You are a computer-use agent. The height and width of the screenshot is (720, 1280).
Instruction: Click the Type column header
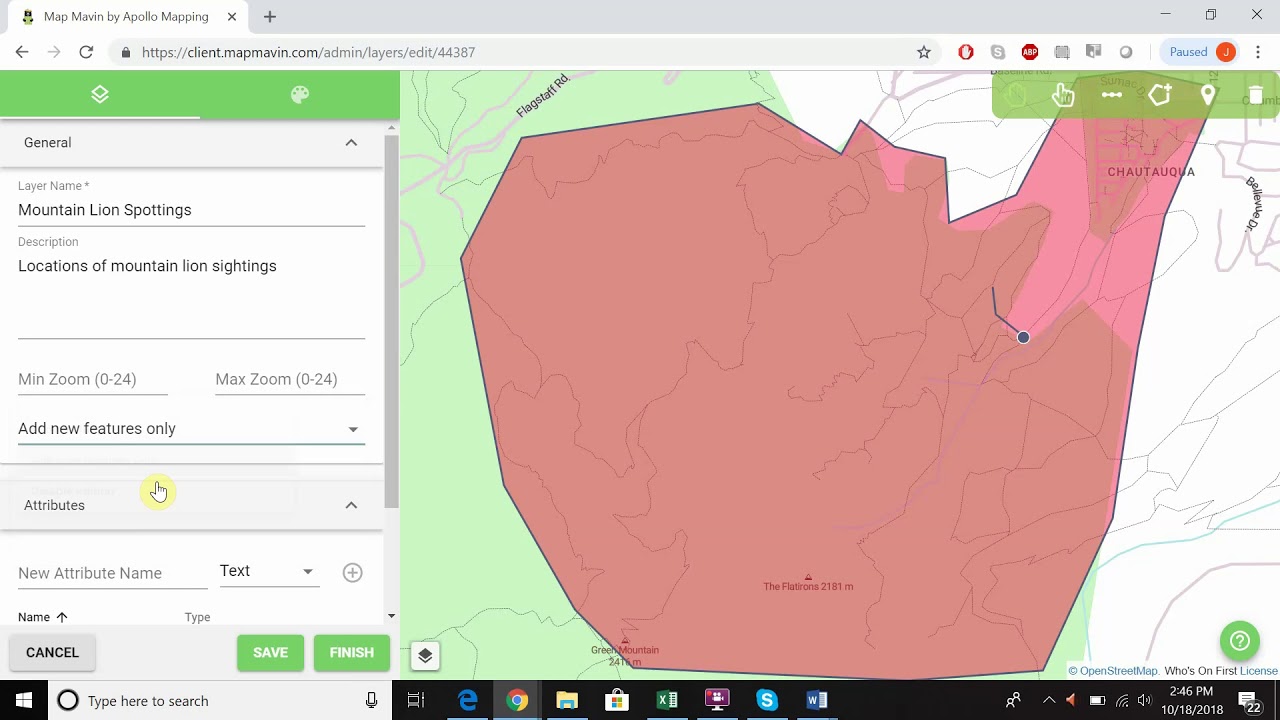pyautogui.click(x=198, y=617)
